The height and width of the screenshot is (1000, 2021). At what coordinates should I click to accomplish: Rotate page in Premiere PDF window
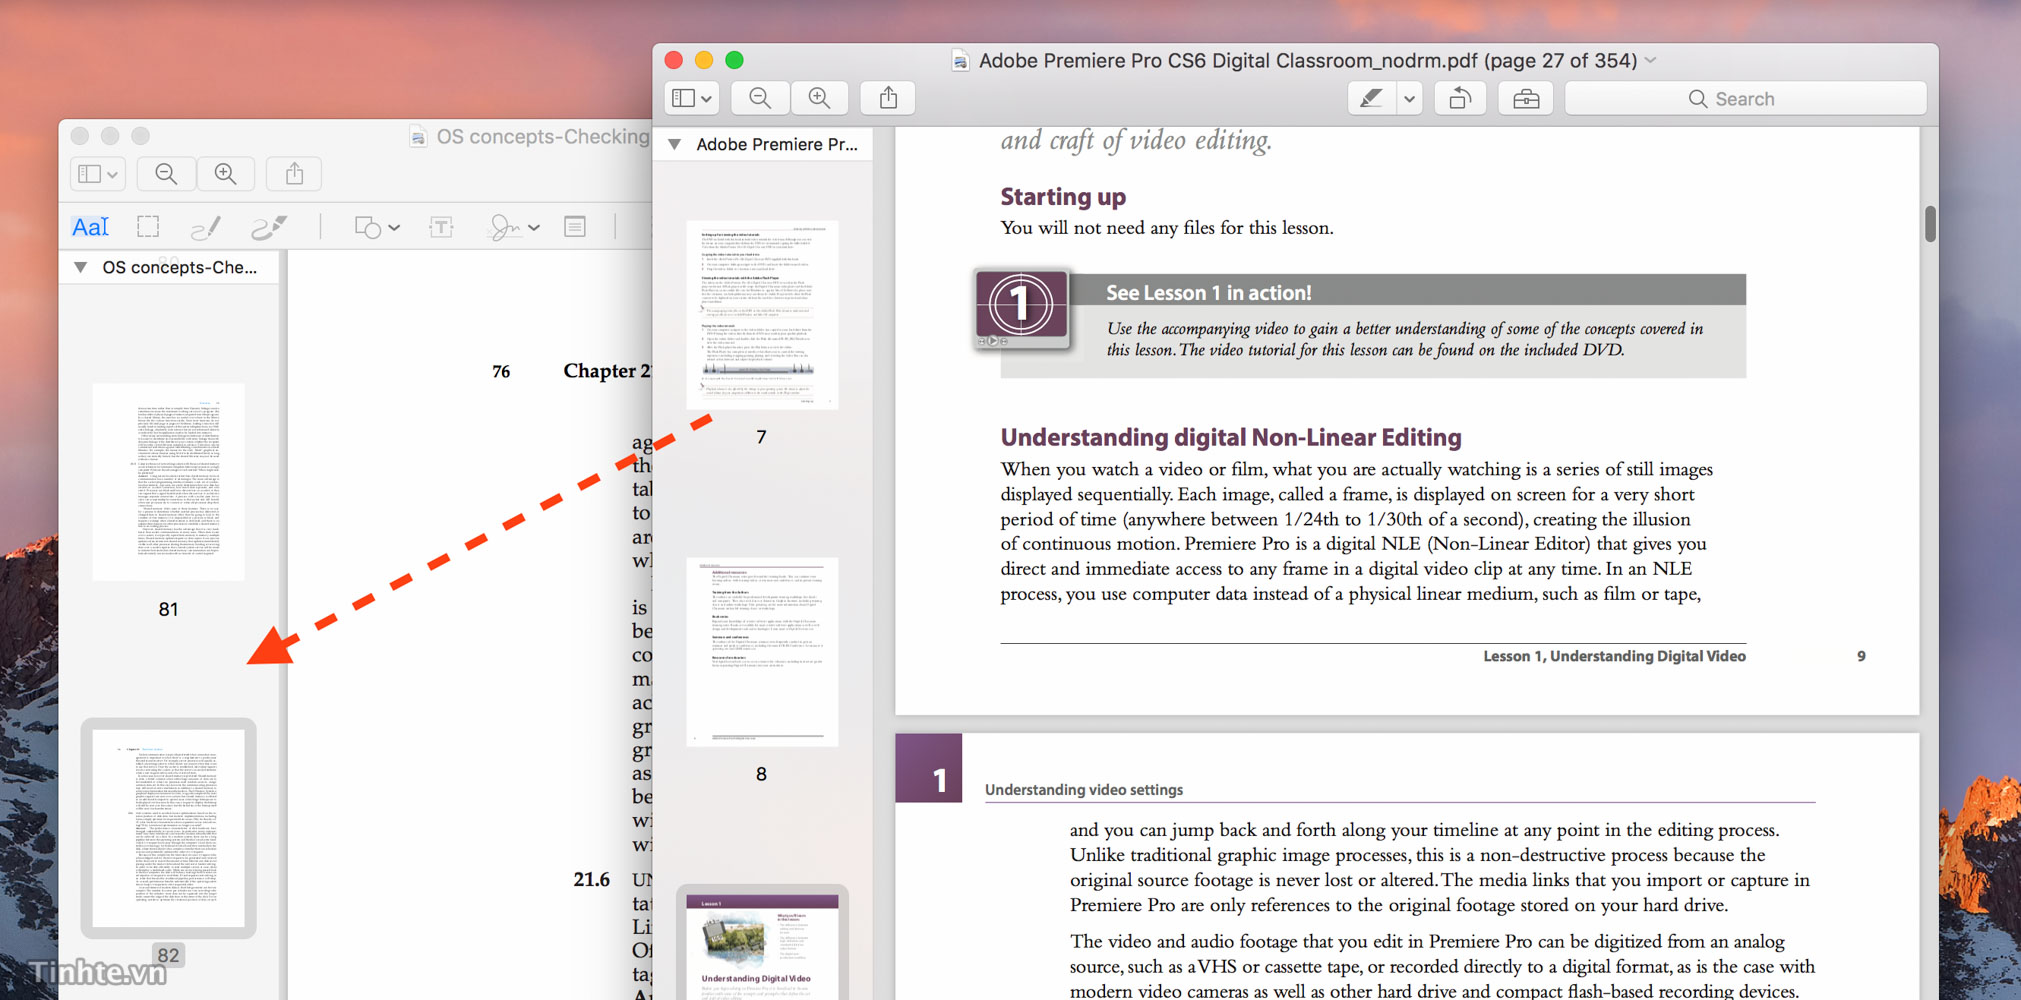[x=1460, y=98]
